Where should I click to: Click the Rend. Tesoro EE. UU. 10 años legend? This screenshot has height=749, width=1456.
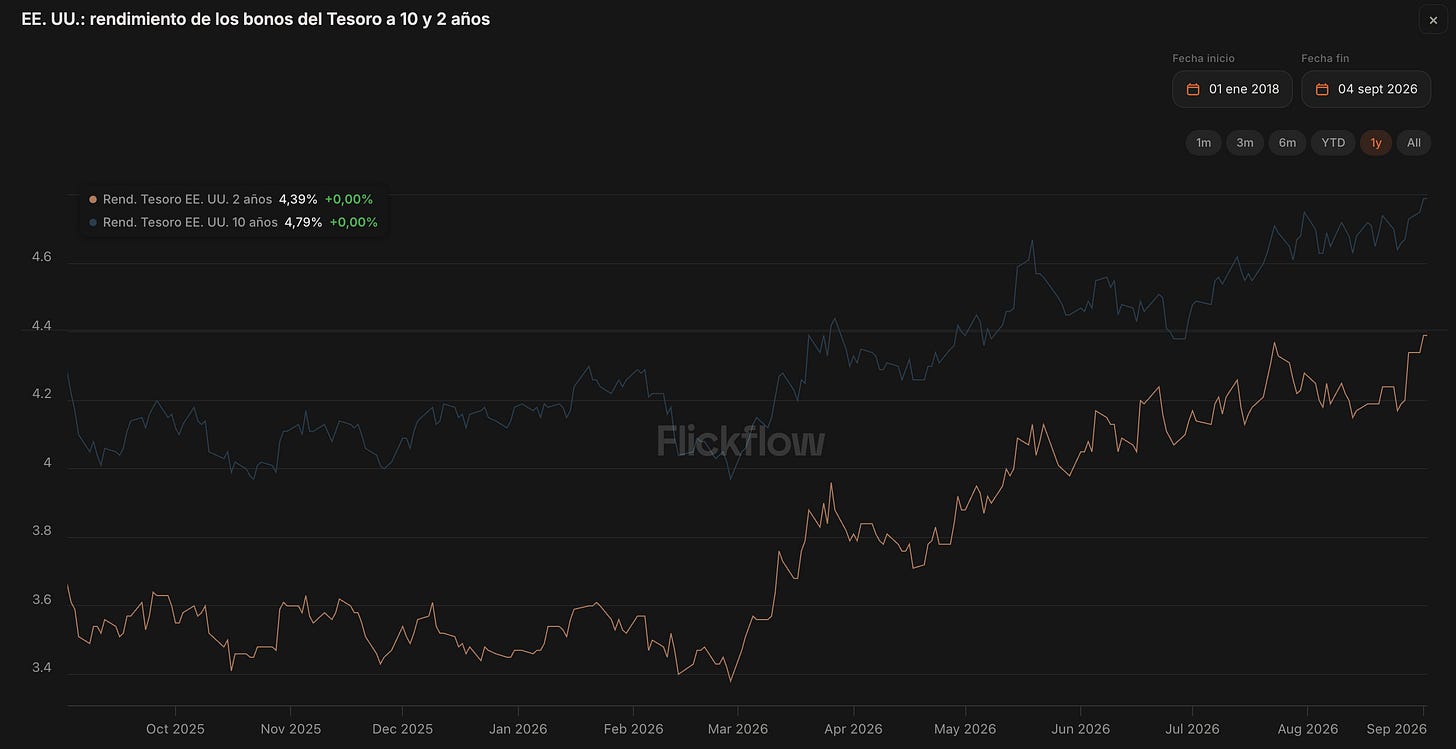pyautogui.click(x=190, y=222)
